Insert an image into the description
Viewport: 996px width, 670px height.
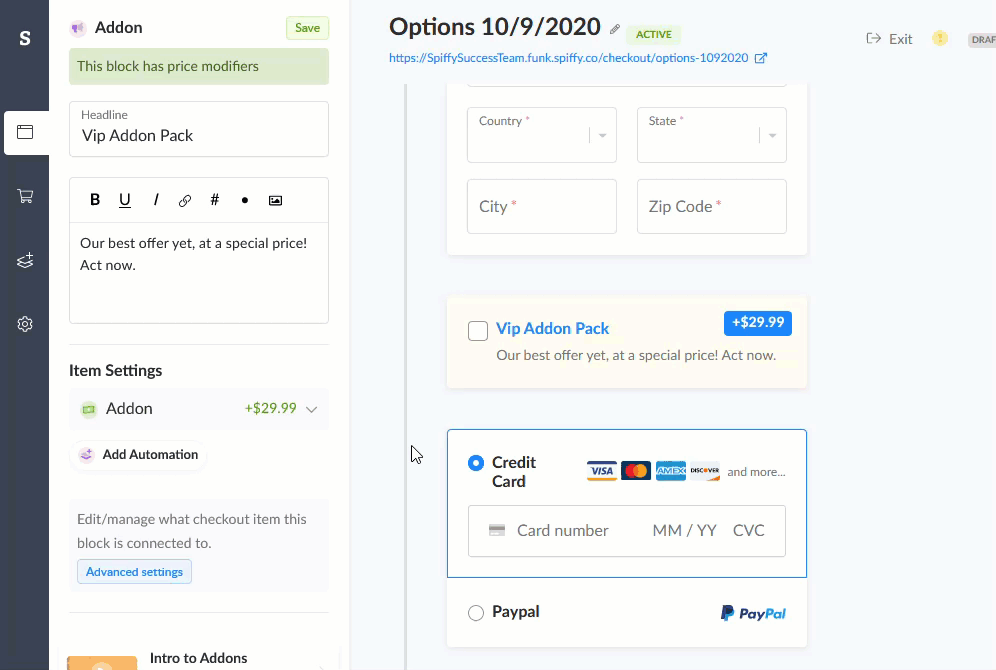[x=275, y=201]
